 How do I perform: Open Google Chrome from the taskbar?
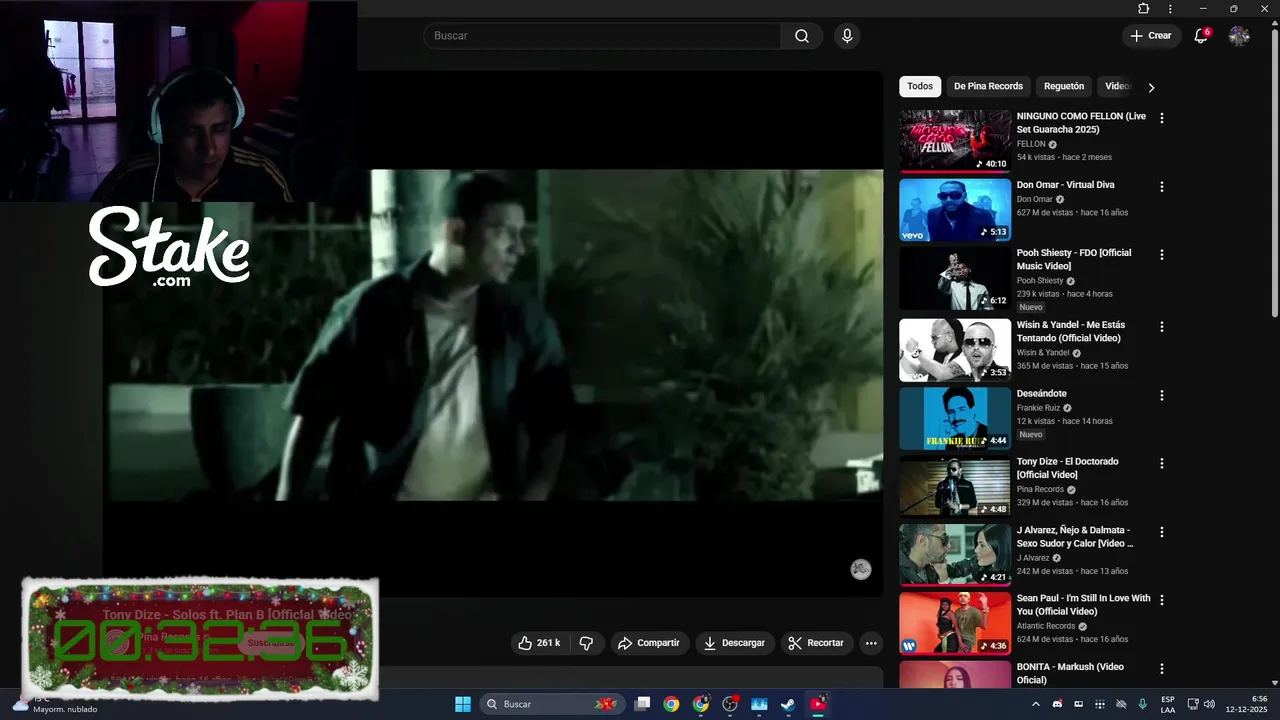click(x=671, y=704)
